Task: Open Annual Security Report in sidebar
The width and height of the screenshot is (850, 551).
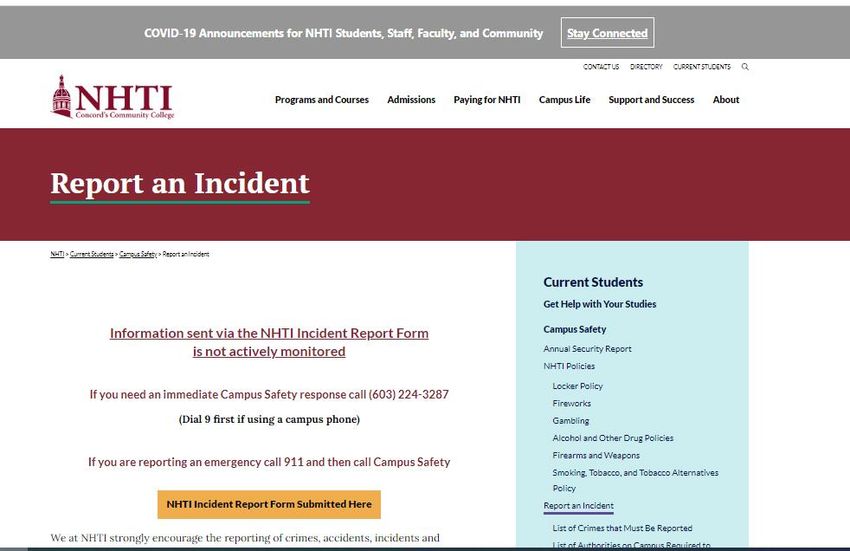Action: (587, 349)
